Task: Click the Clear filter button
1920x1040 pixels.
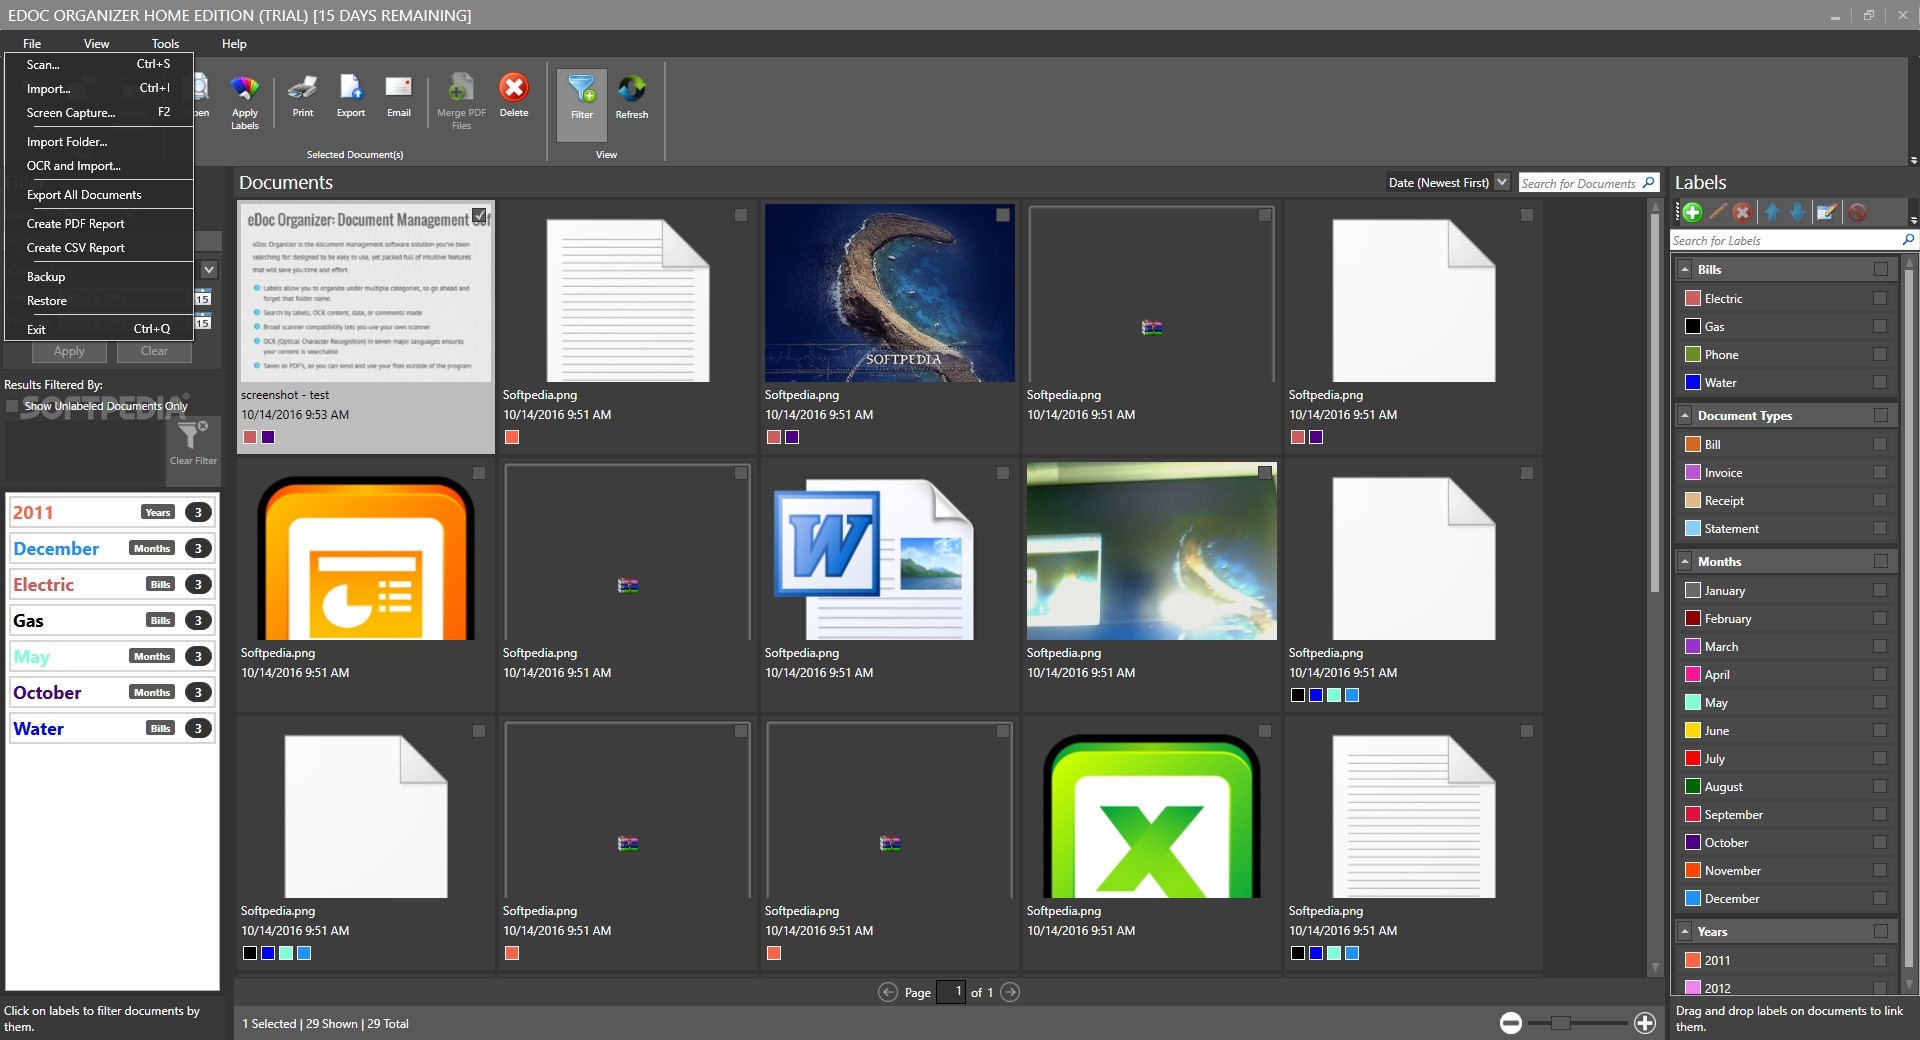Action: pyautogui.click(x=154, y=351)
